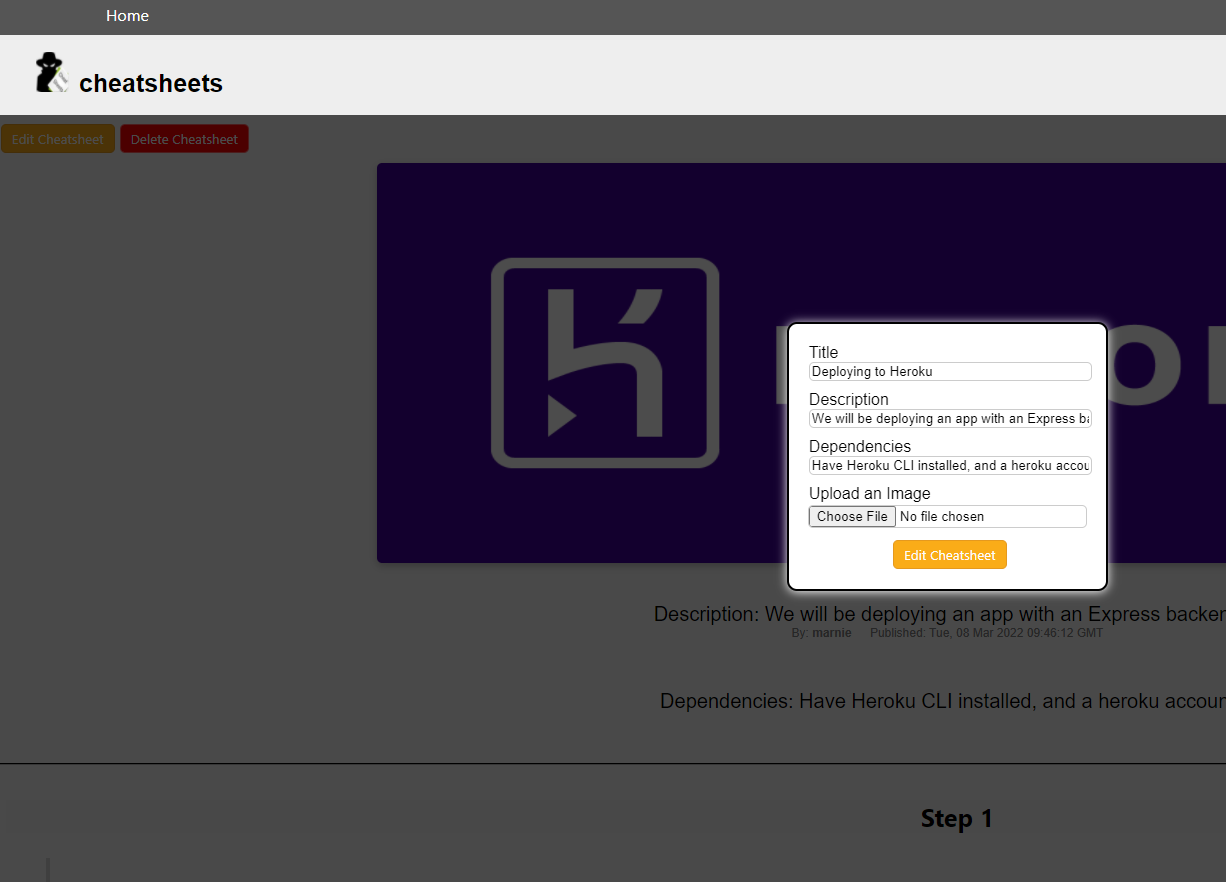Screen dimensions: 1226x882
Task: Click the 'No file chosen' text
Action: 942,516
